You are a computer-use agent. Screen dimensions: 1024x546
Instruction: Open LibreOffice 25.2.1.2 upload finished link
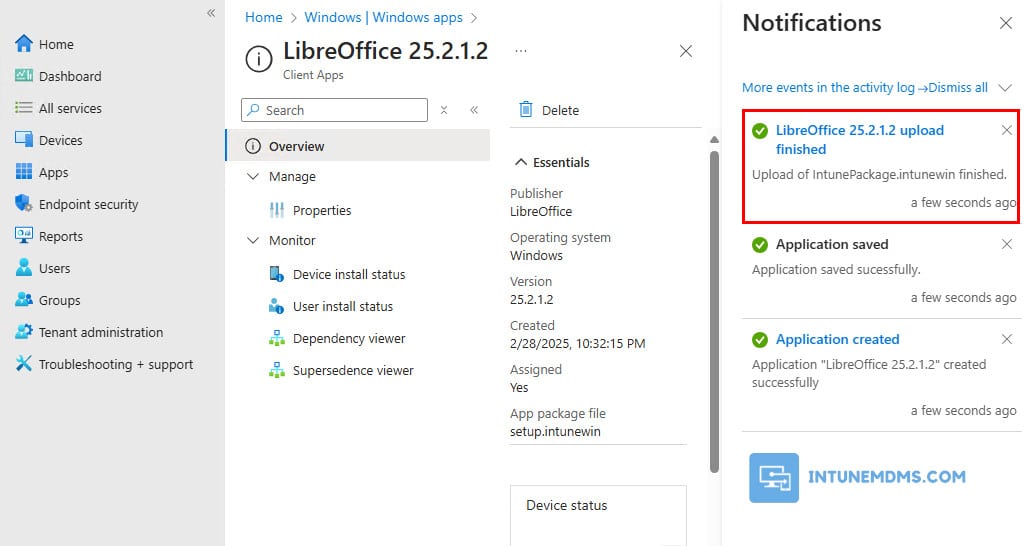859,140
